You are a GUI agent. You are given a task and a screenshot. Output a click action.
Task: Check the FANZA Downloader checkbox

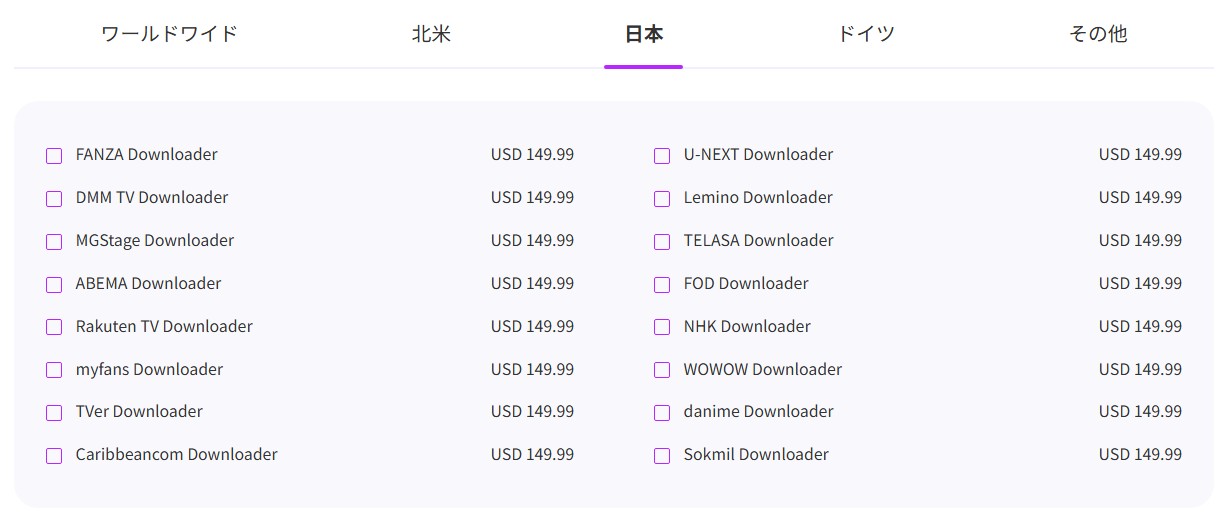[54, 156]
